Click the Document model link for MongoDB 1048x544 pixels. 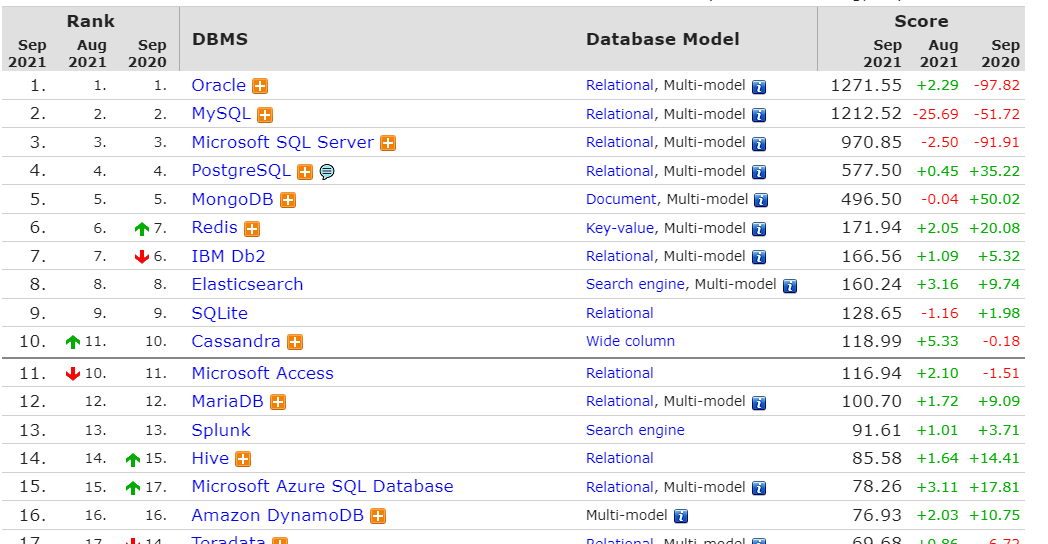(622, 199)
